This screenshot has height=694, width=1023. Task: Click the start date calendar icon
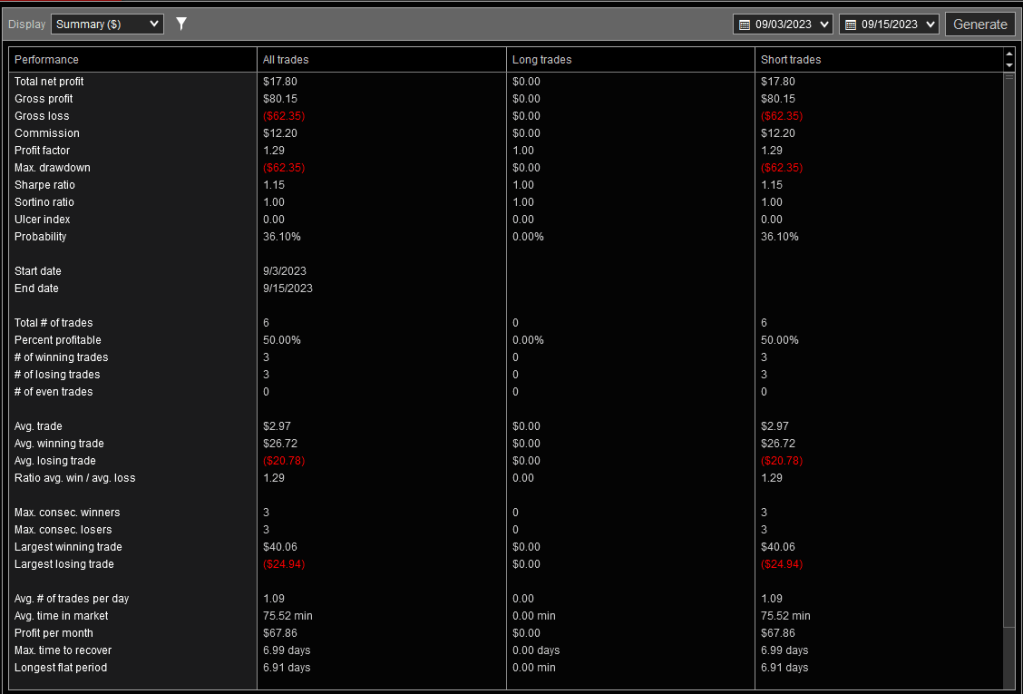(x=744, y=24)
